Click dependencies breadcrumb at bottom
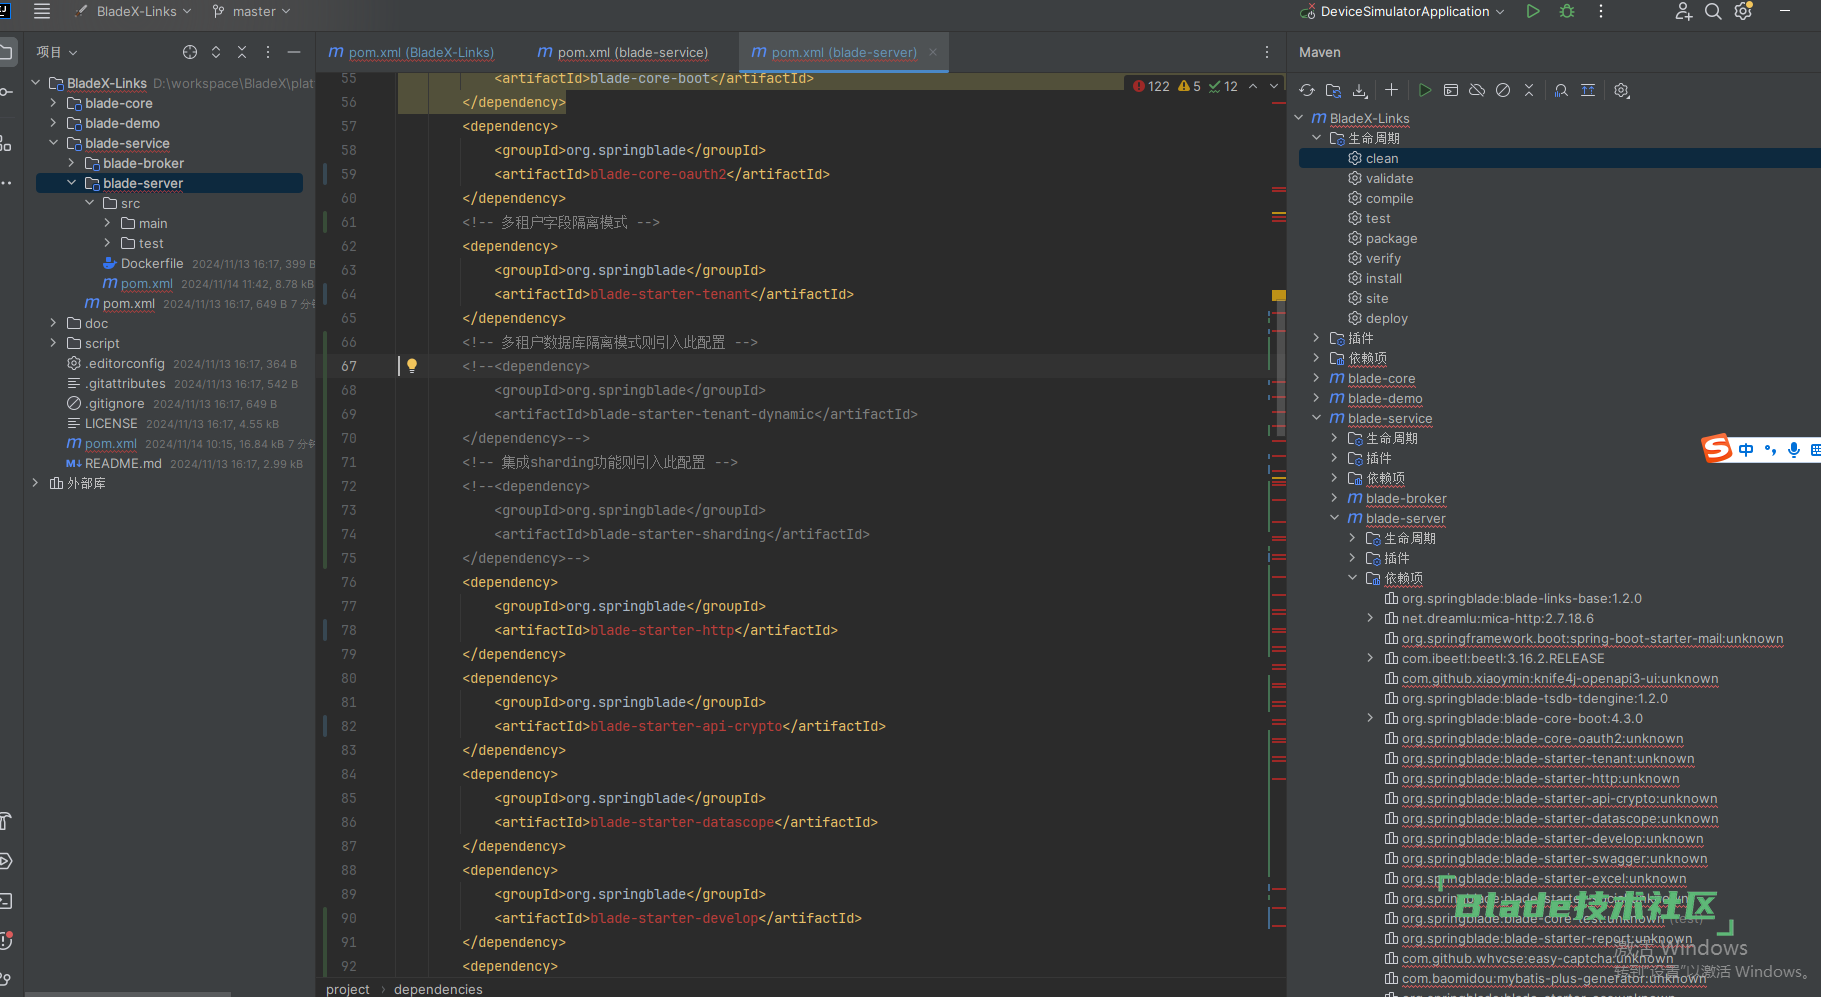The width and height of the screenshot is (1821, 997). click(x=438, y=989)
